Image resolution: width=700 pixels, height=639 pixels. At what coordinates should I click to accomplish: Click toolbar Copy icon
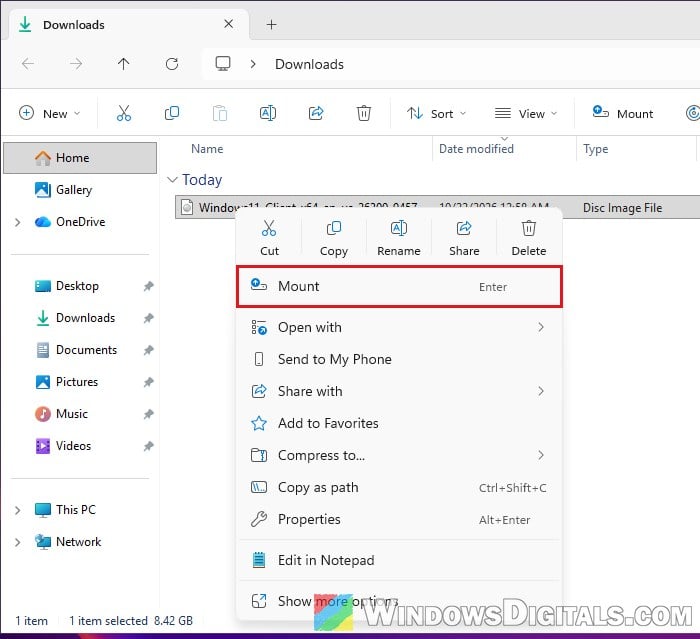coord(172,113)
